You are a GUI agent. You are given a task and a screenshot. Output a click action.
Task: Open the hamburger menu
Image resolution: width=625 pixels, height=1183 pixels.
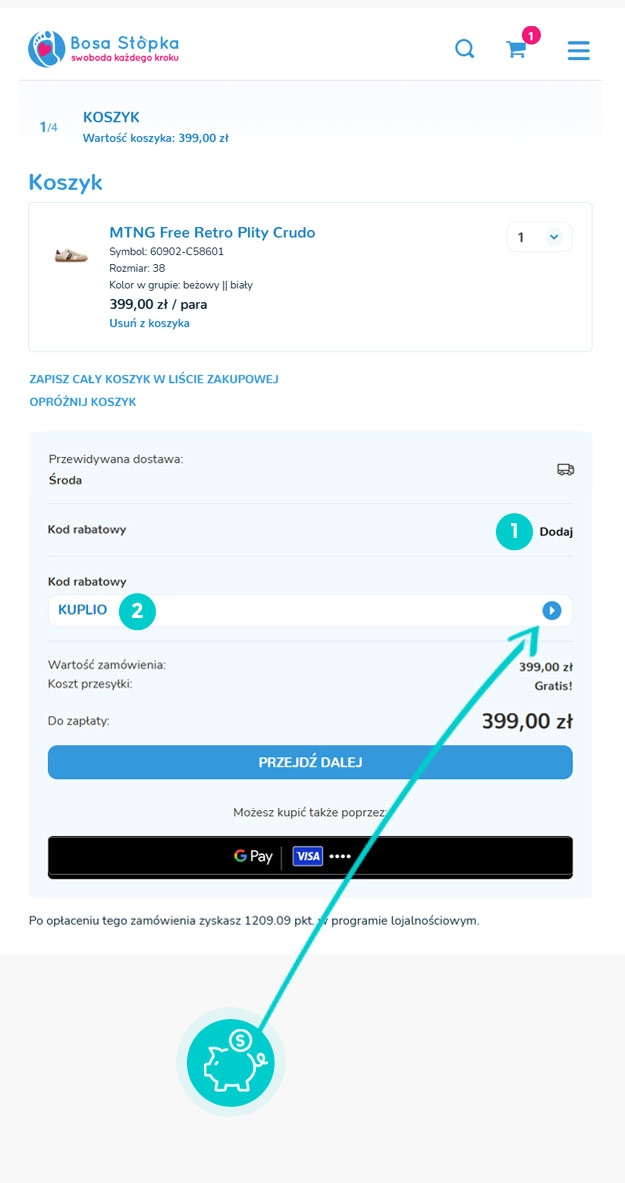tap(578, 50)
